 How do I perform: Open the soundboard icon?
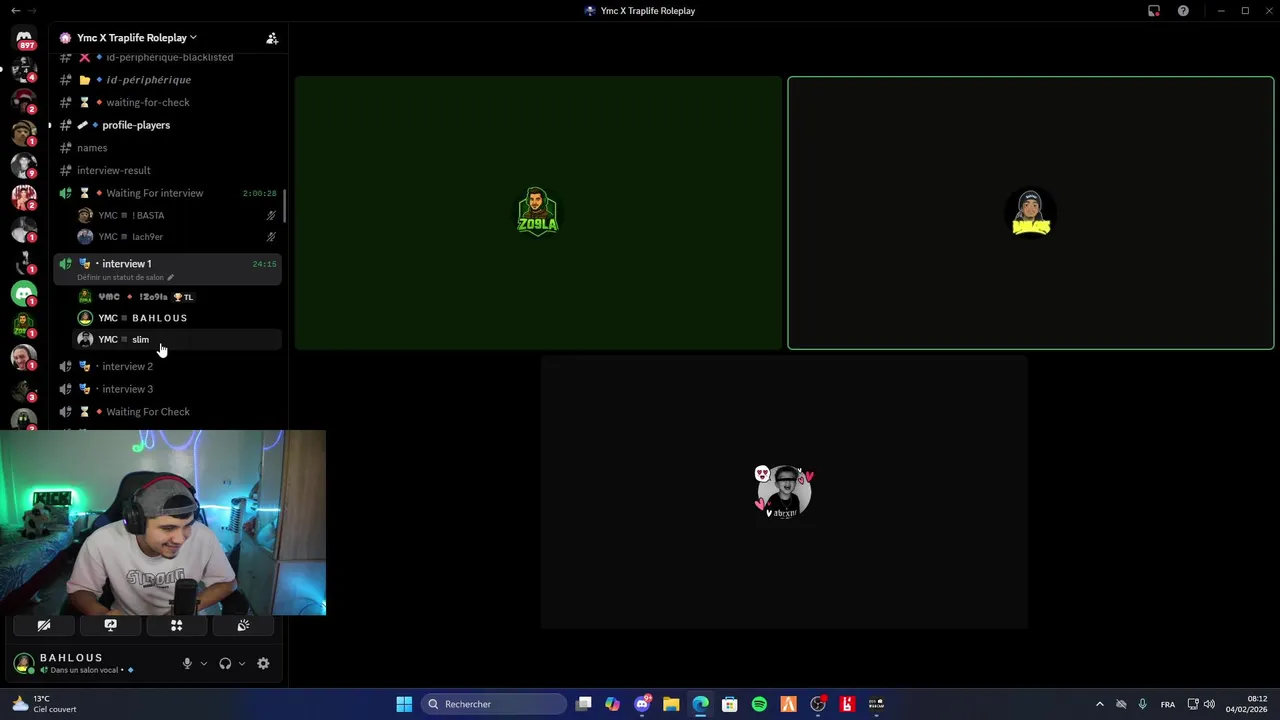[242, 625]
